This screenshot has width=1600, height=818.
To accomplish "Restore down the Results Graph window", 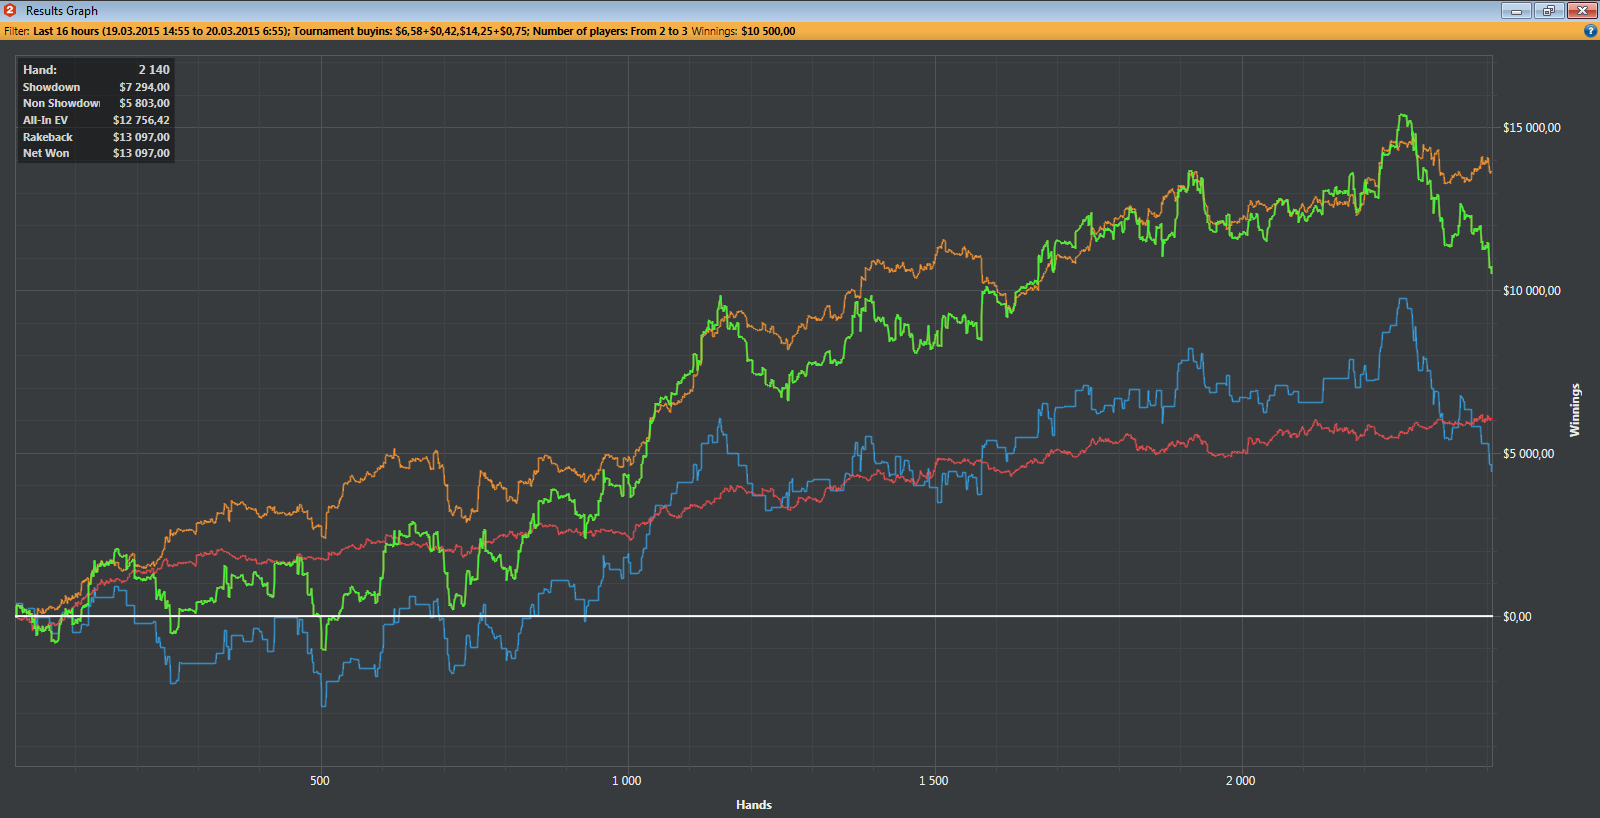I will click(1549, 11).
